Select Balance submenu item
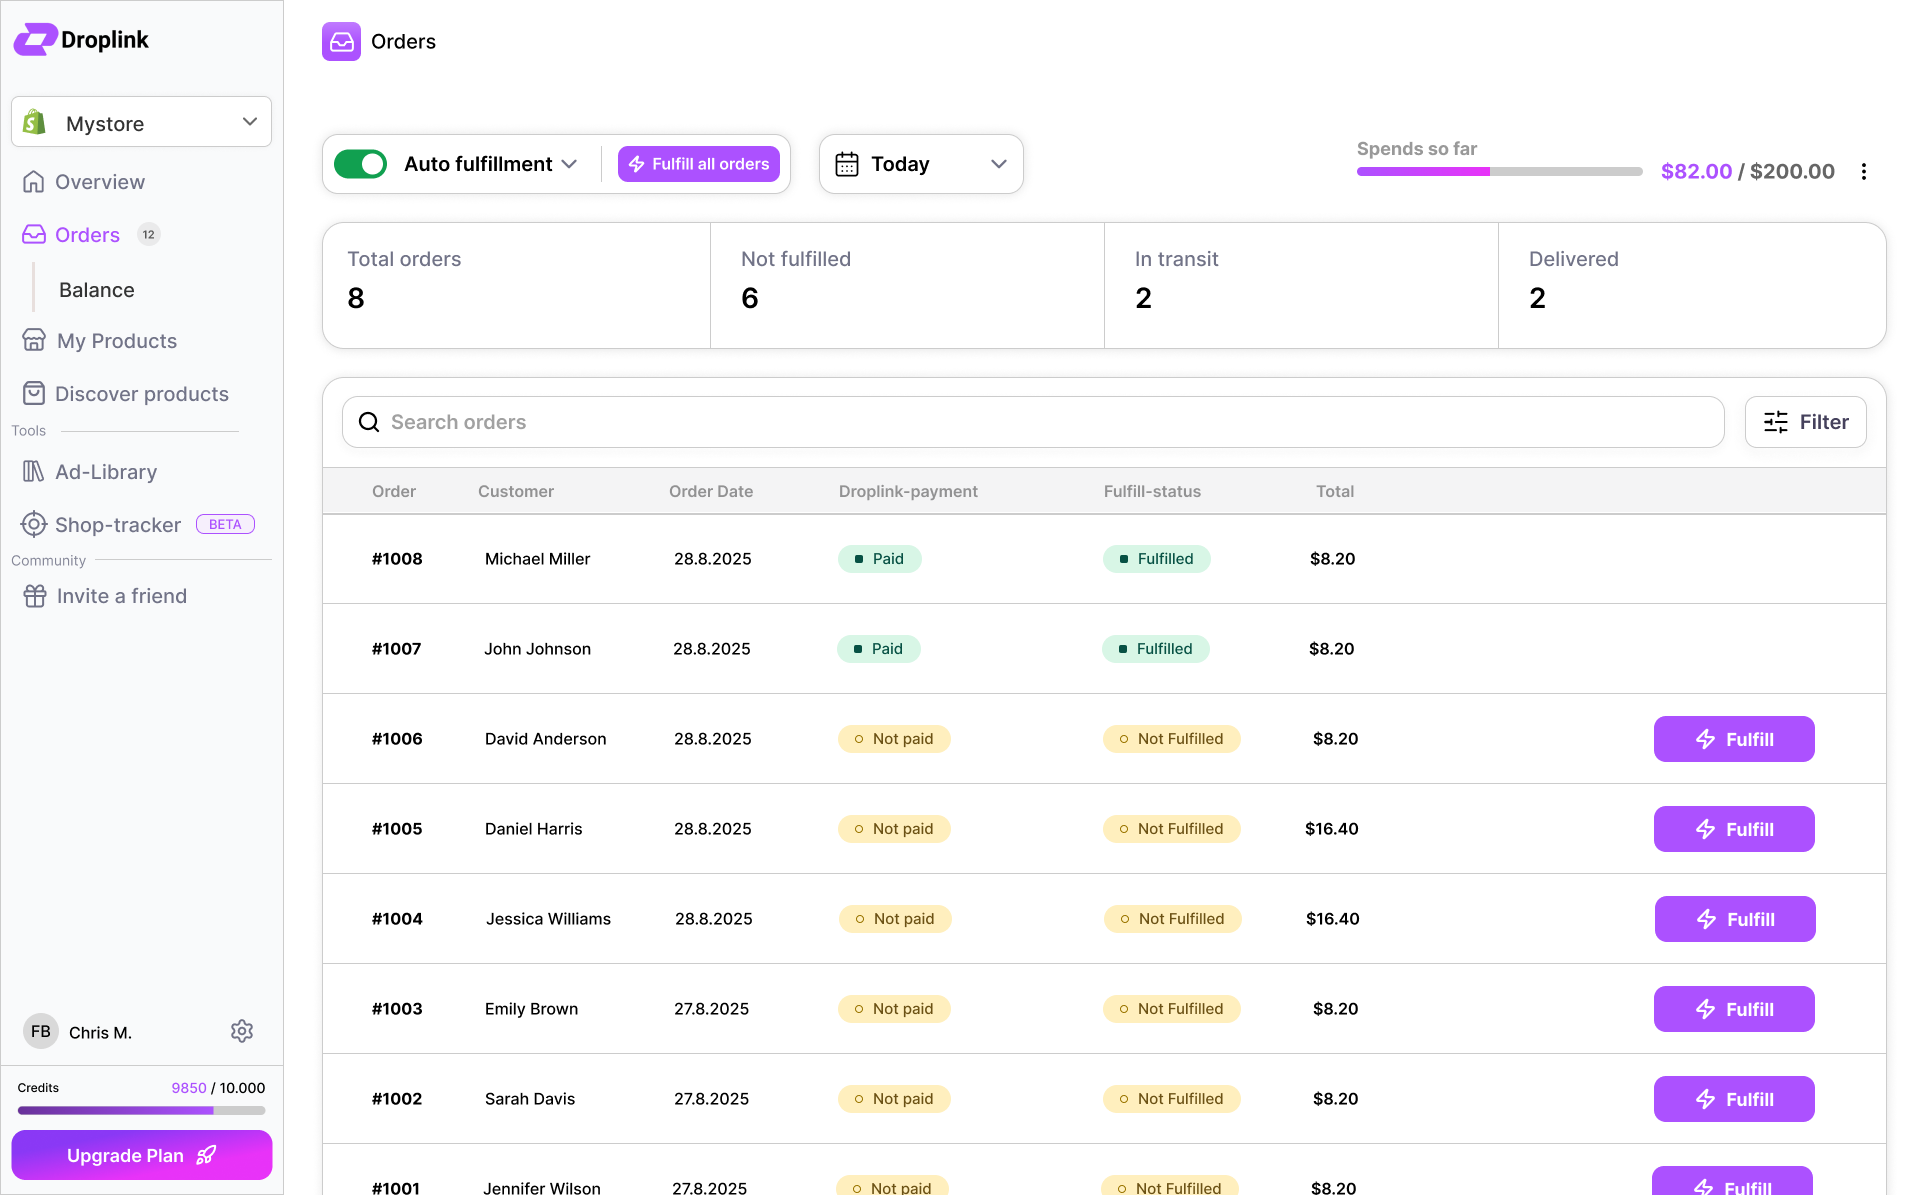 tap(96, 290)
